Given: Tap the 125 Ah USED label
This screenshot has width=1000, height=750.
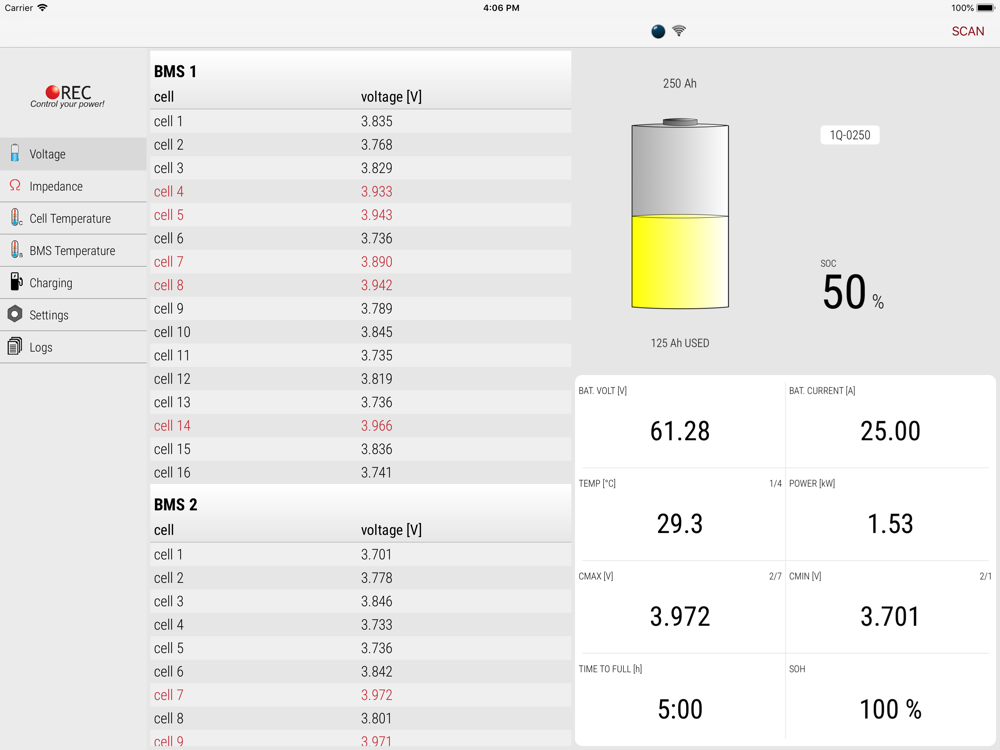Looking at the screenshot, I should tap(680, 343).
